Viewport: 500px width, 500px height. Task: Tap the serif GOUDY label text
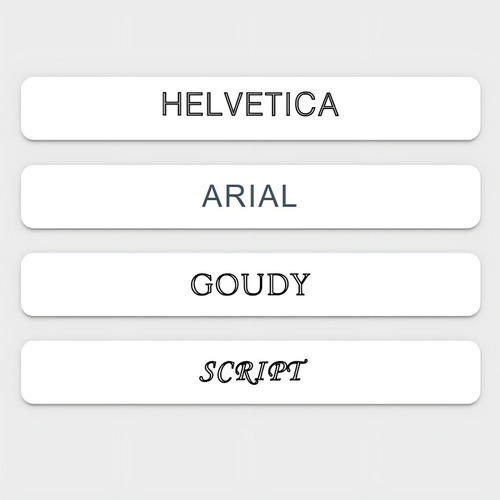pos(250,284)
